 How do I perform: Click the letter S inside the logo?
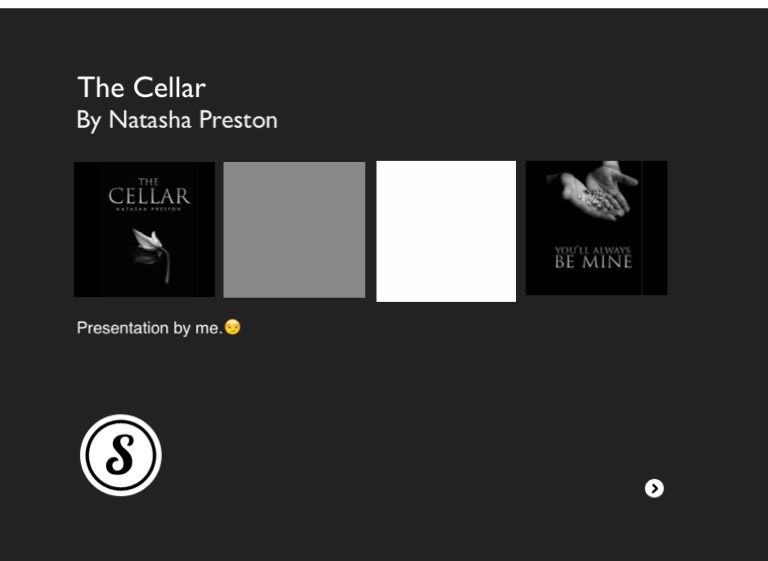pyautogui.click(x=120, y=455)
